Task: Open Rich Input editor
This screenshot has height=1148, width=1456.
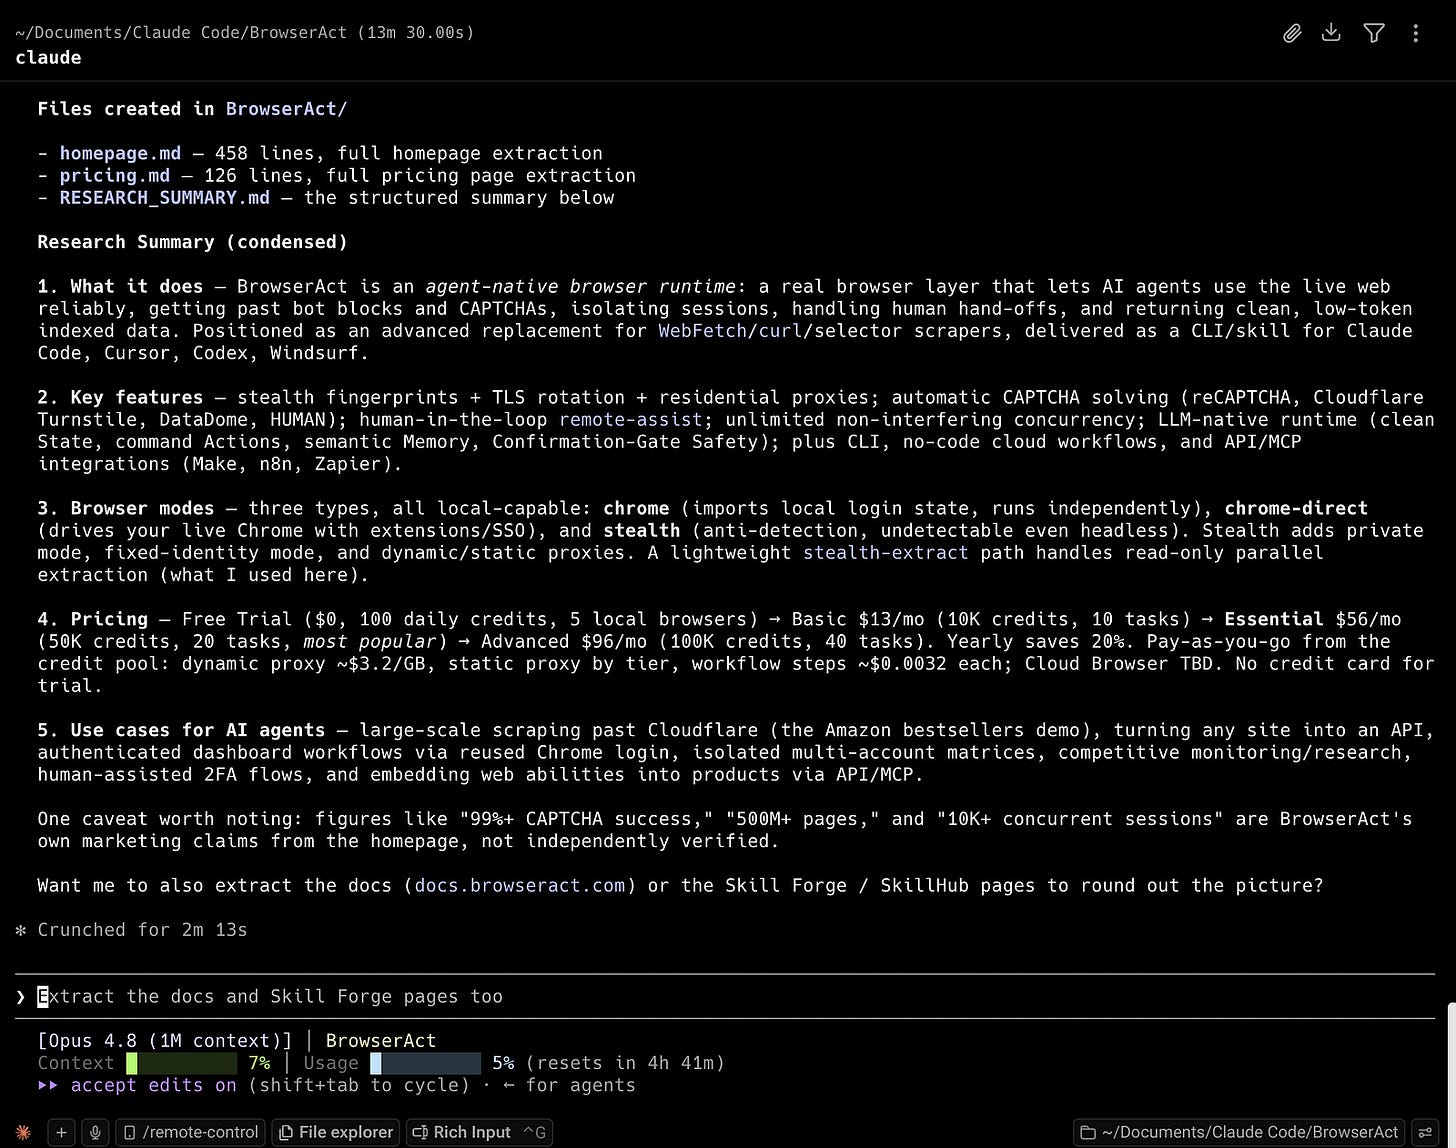Action: coord(479,1132)
